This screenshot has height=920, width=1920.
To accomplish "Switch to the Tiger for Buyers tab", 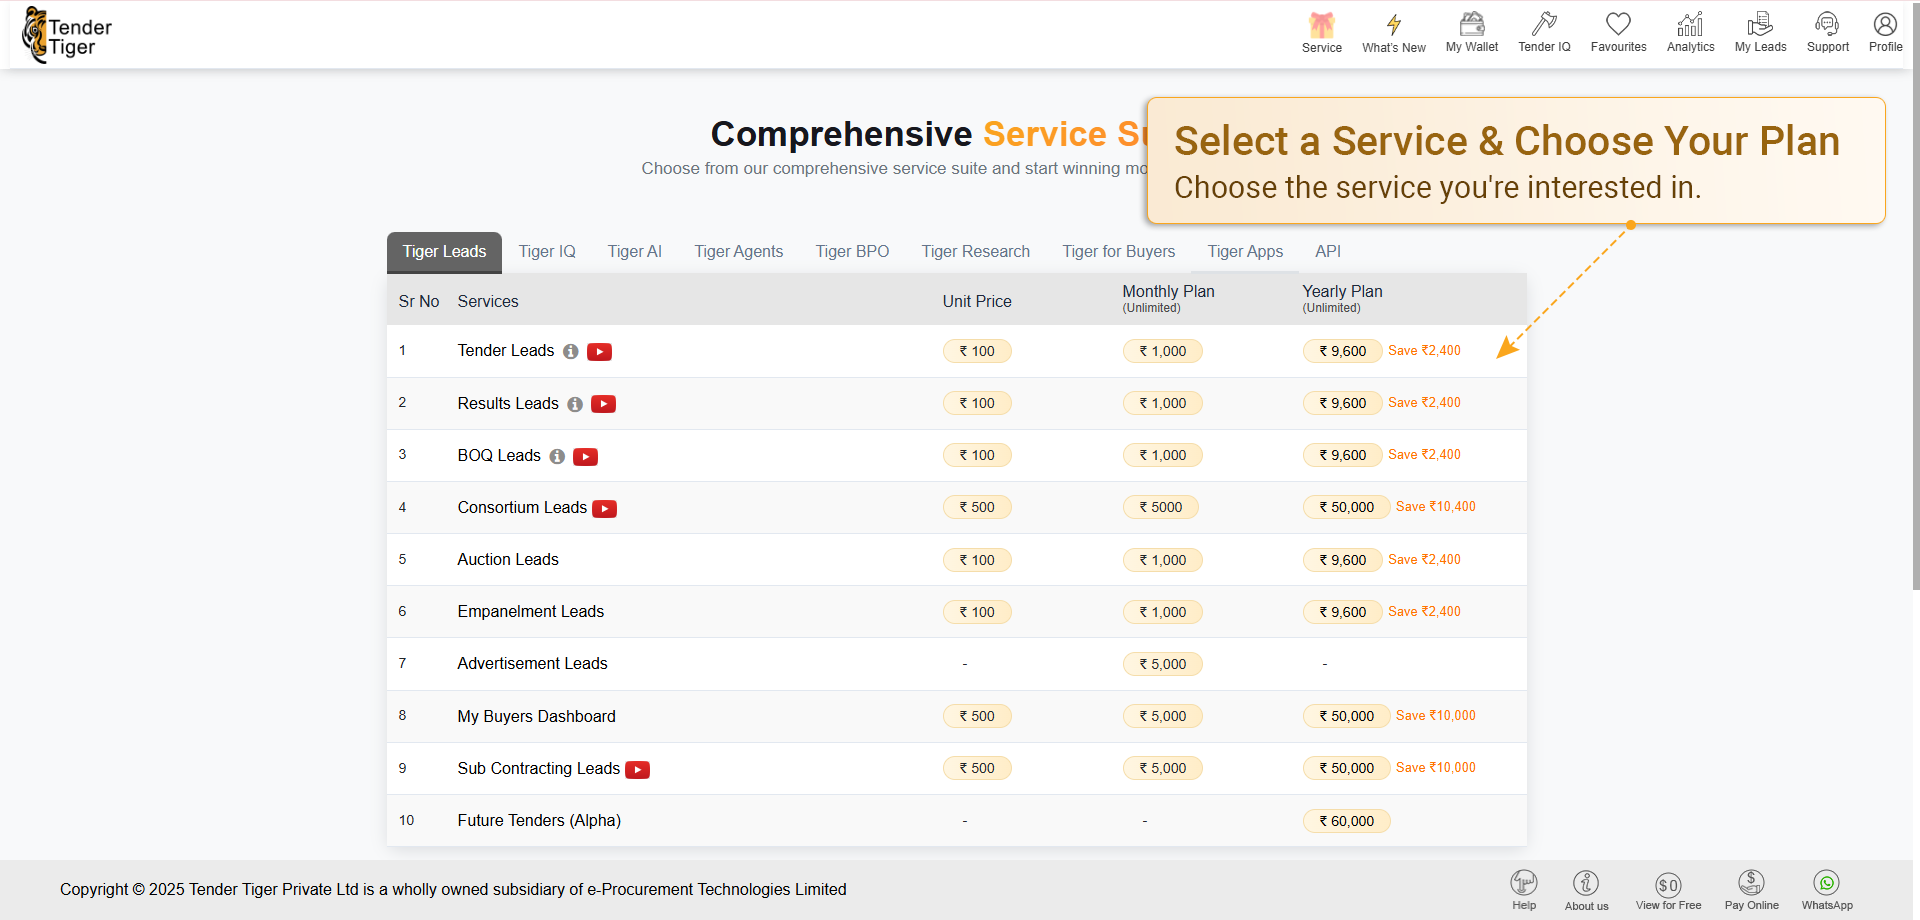I will (x=1118, y=252).
